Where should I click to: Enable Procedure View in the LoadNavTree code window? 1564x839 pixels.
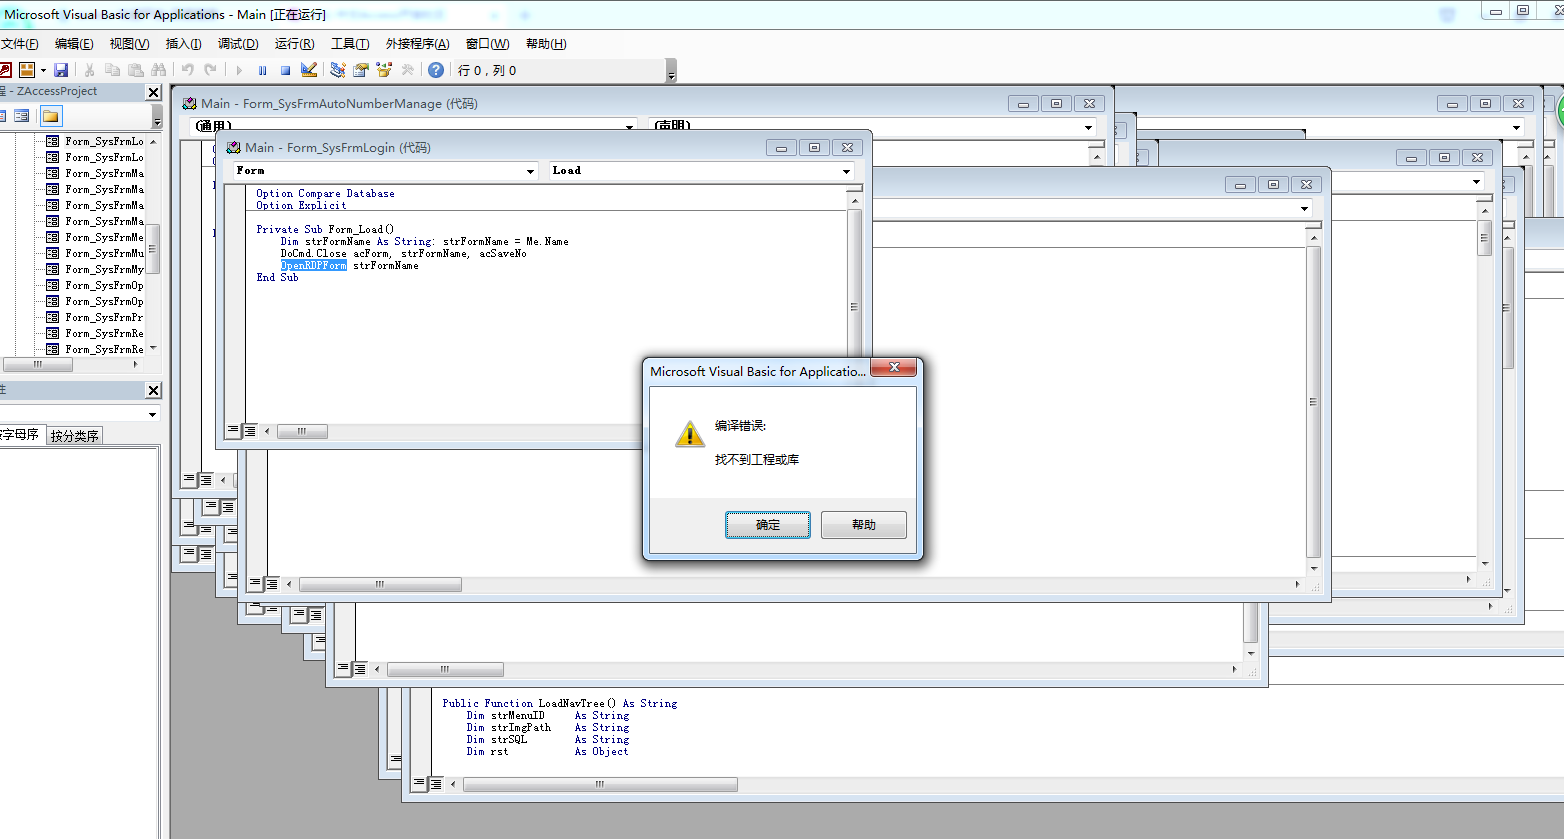[x=419, y=784]
